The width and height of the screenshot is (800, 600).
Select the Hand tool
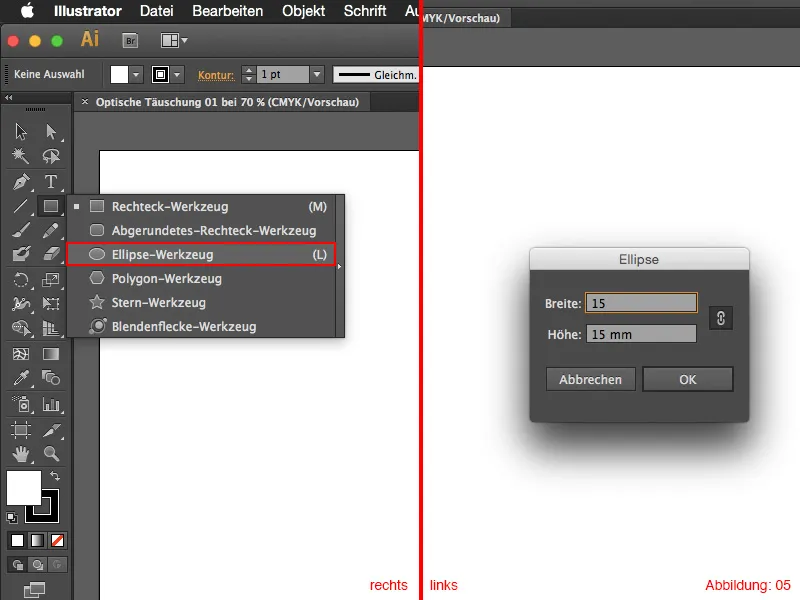tap(21, 454)
